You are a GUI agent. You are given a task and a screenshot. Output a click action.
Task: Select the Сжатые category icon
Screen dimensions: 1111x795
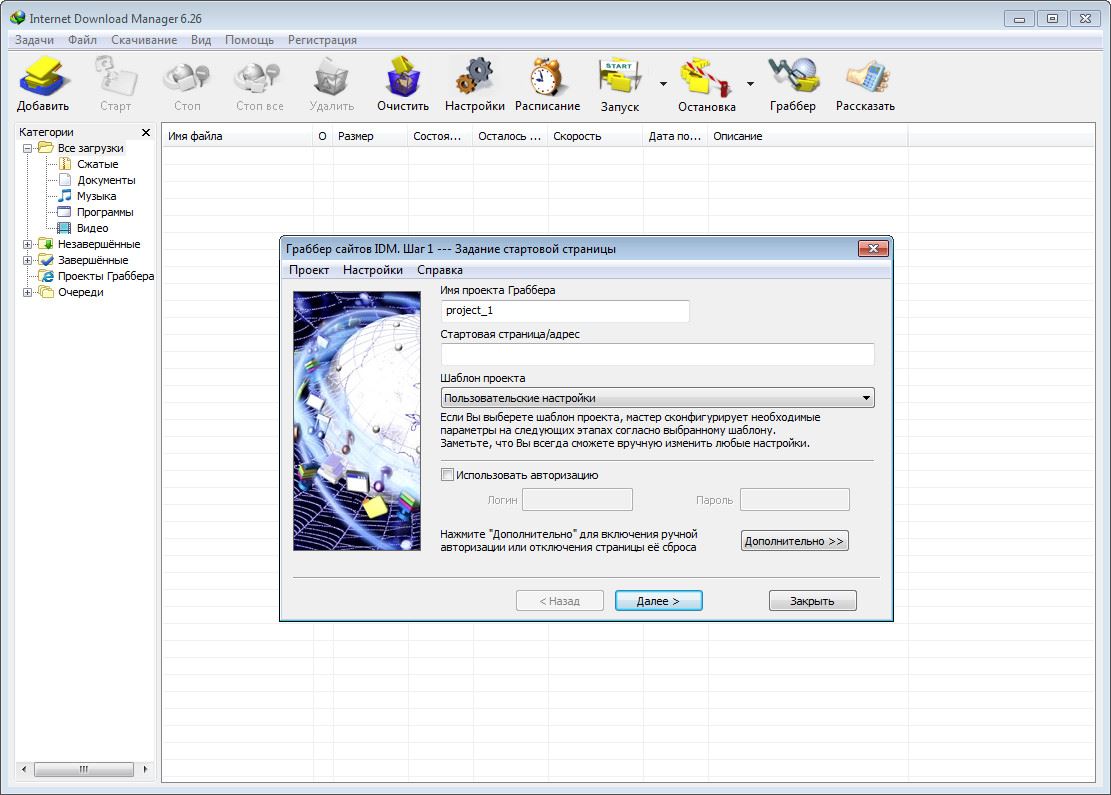(65, 164)
